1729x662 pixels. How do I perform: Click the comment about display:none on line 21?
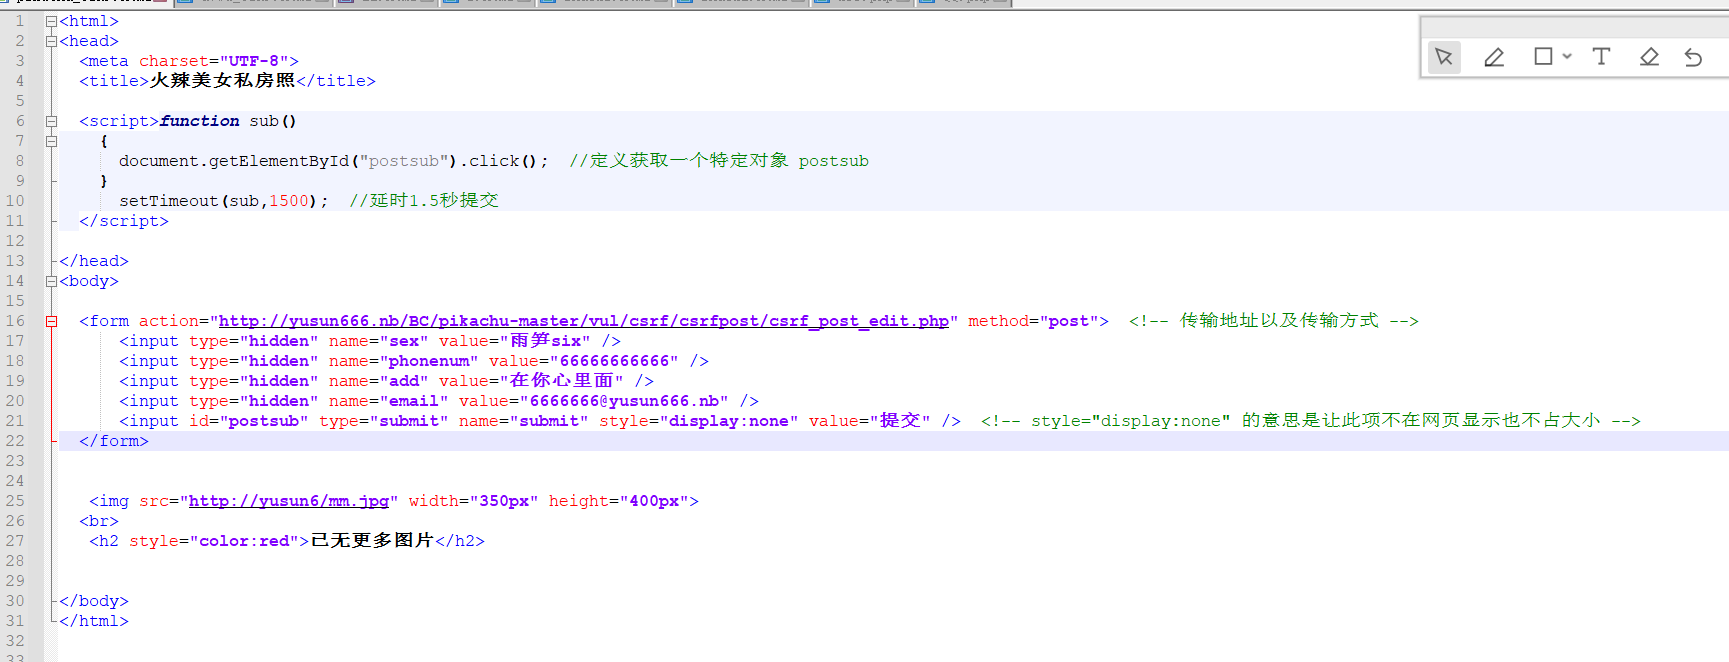click(1311, 421)
